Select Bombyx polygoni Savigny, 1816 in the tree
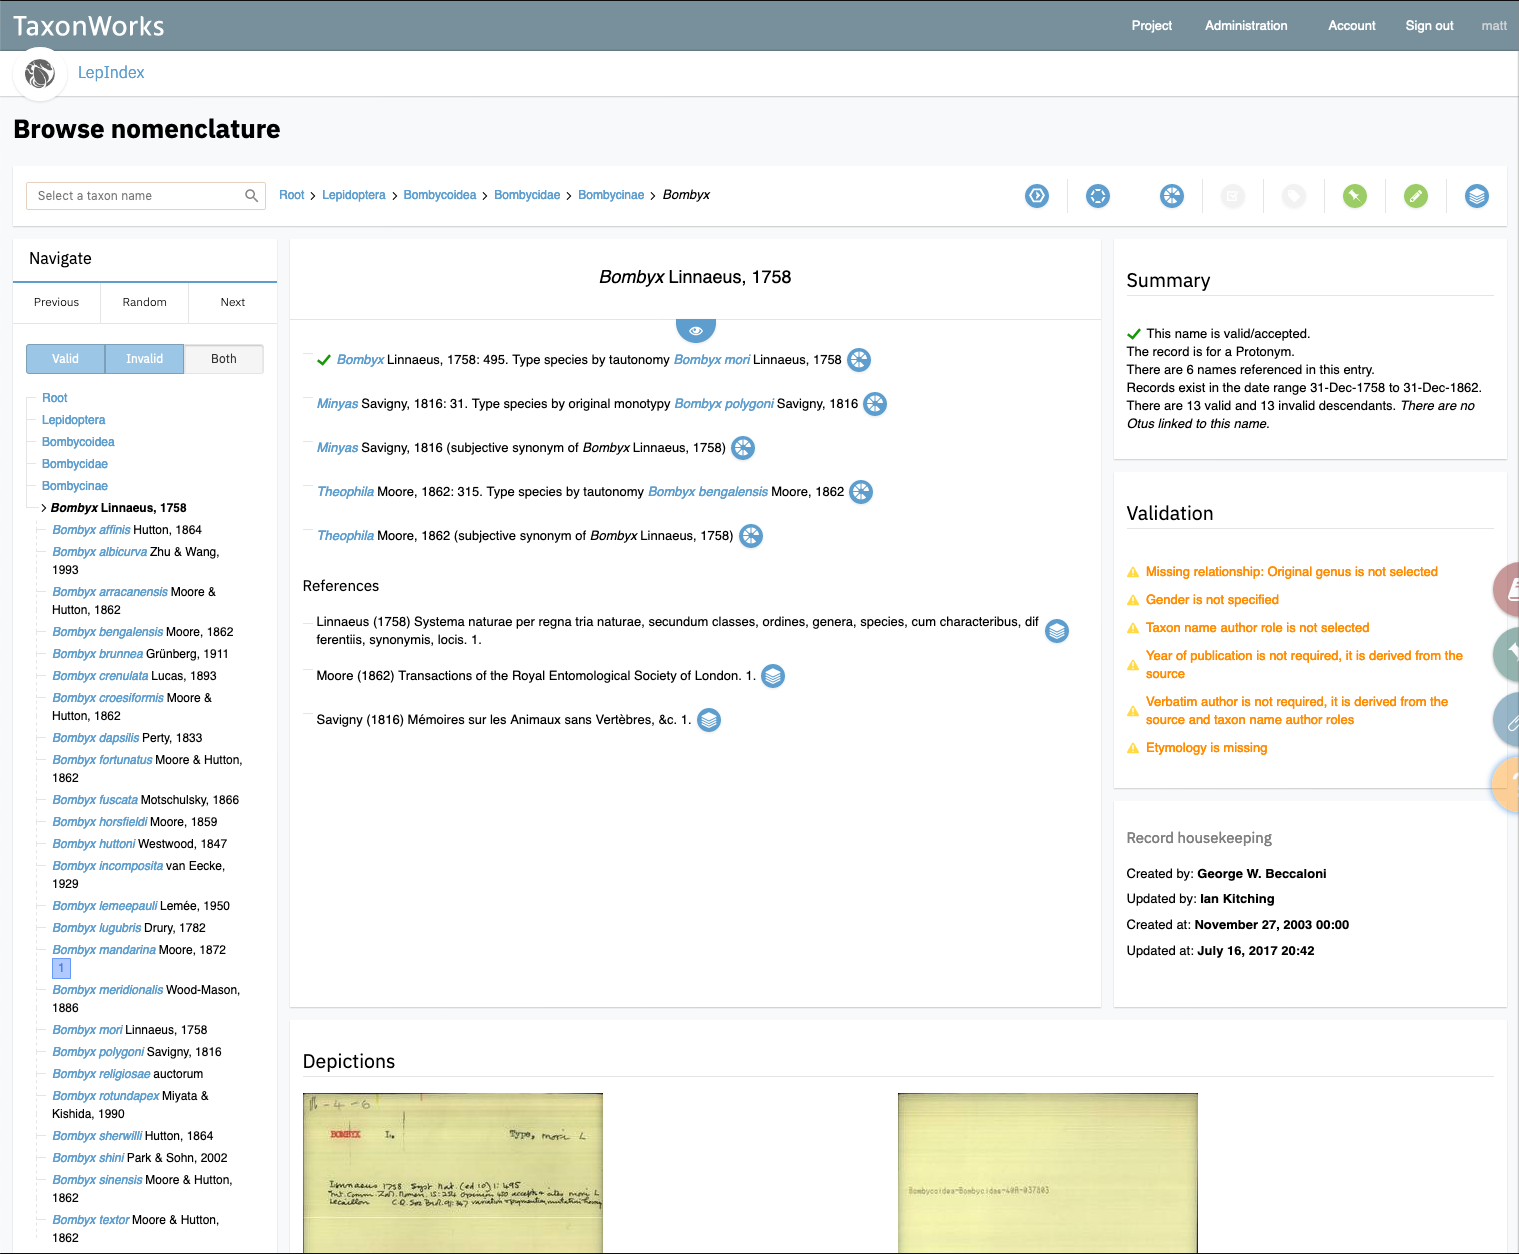The height and width of the screenshot is (1254, 1519). pyautogui.click(x=137, y=1052)
